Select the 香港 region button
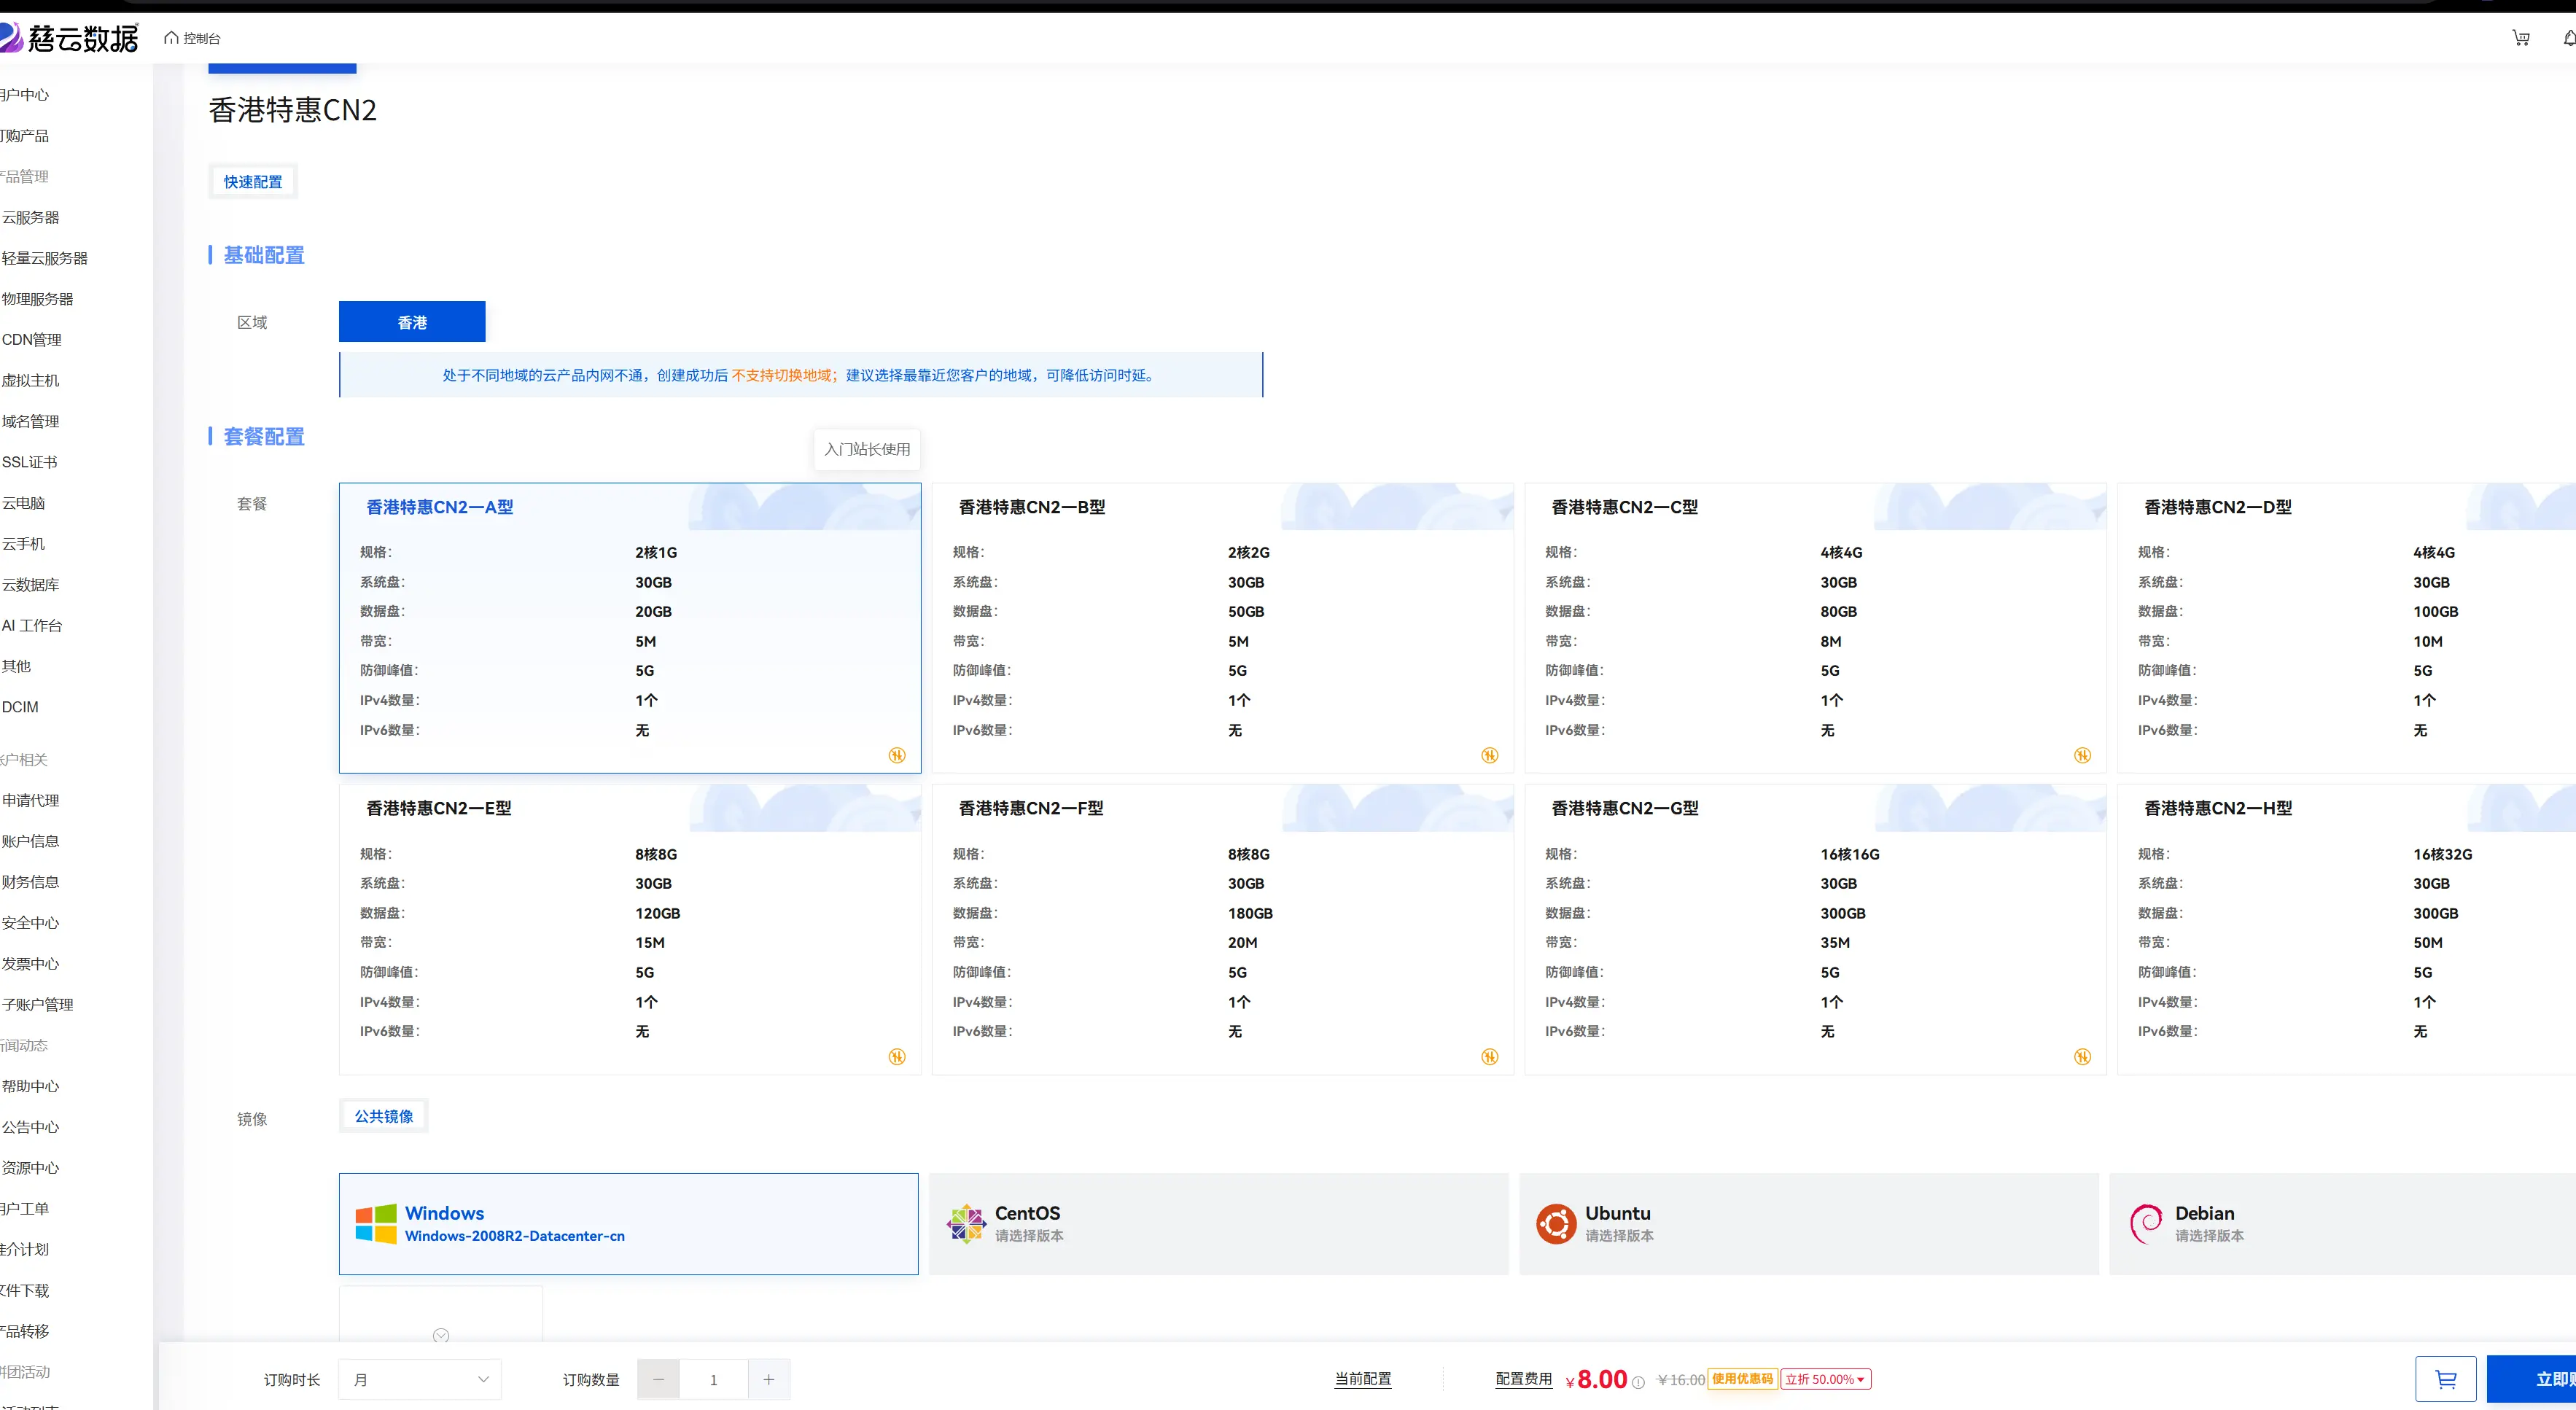 pos(412,322)
